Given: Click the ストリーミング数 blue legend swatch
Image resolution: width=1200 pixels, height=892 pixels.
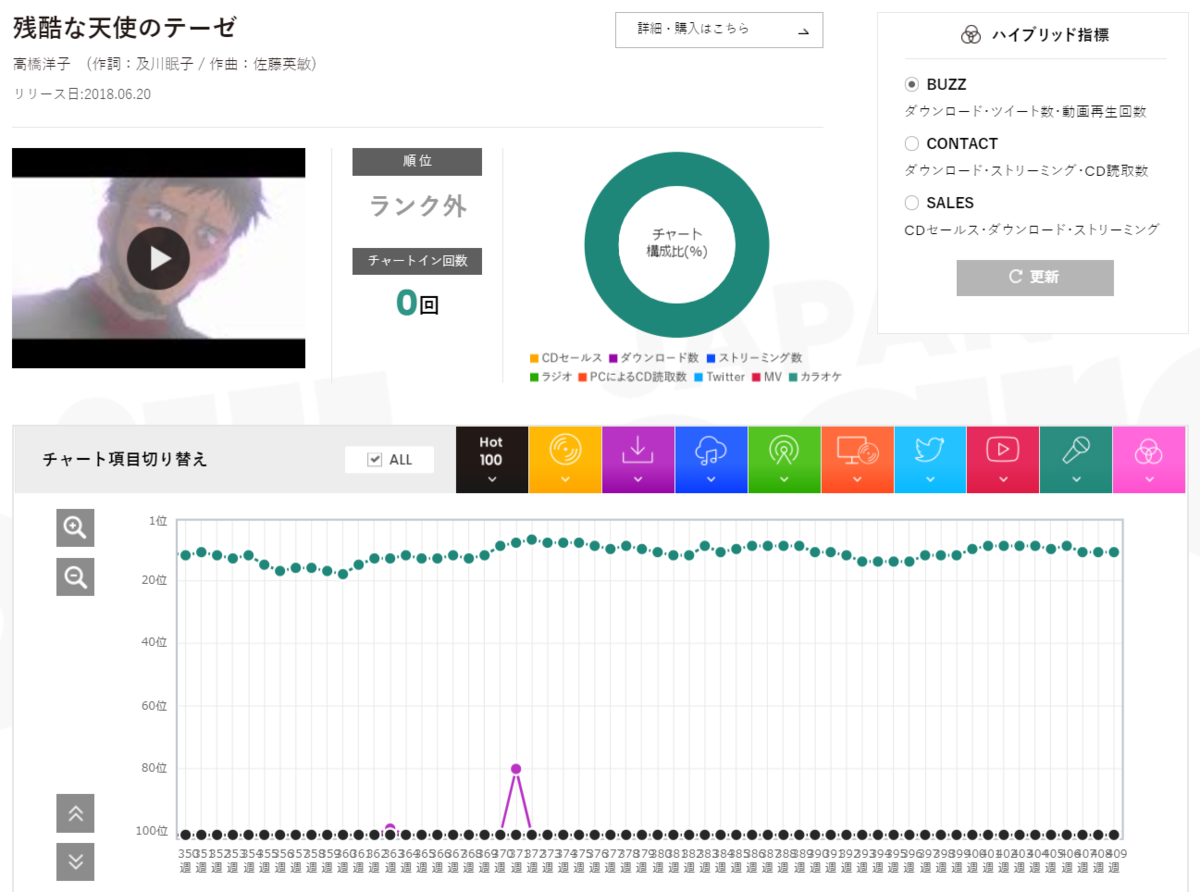Looking at the screenshot, I should pos(711,358).
